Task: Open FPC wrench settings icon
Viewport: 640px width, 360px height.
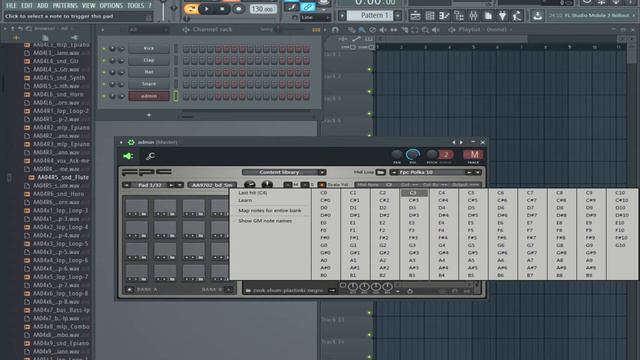Action: [x=150, y=156]
